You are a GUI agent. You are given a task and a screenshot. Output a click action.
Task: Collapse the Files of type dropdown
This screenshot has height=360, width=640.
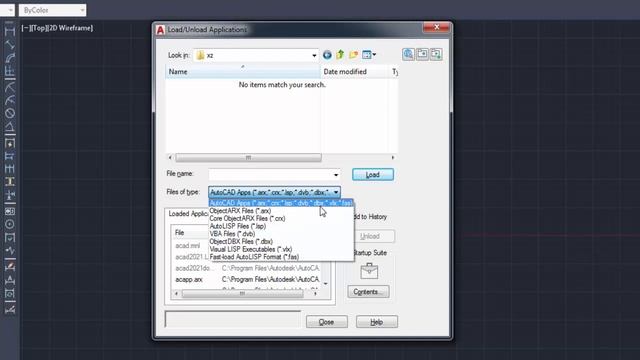tap(336, 192)
